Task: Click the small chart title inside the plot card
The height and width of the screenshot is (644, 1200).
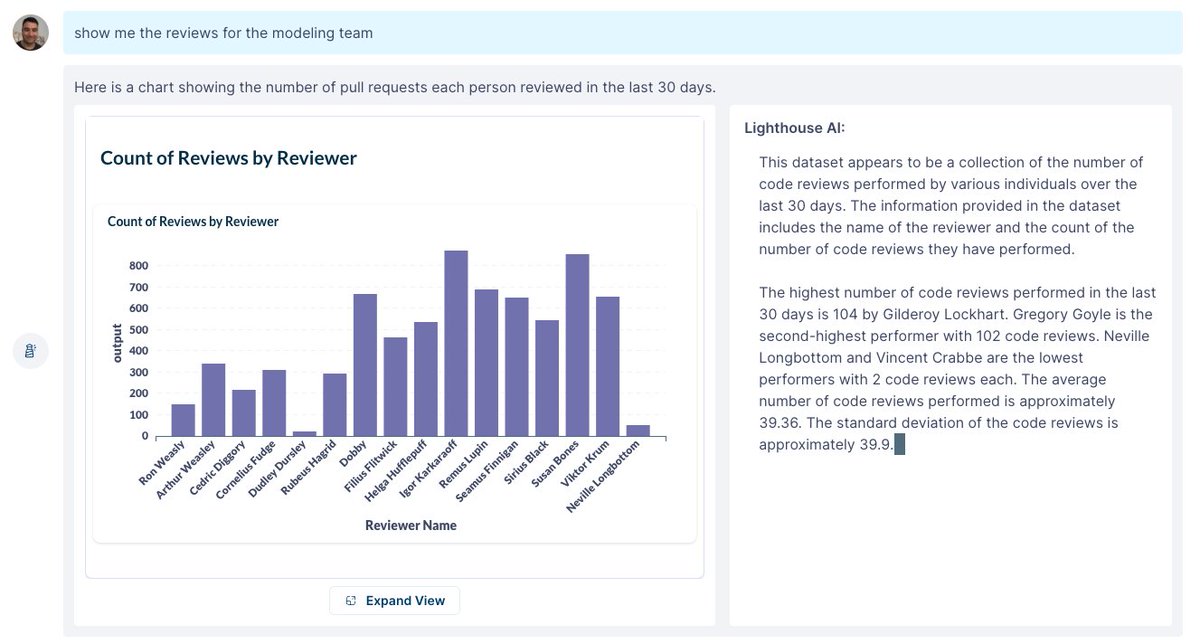Action: pyautogui.click(x=193, y=221)
